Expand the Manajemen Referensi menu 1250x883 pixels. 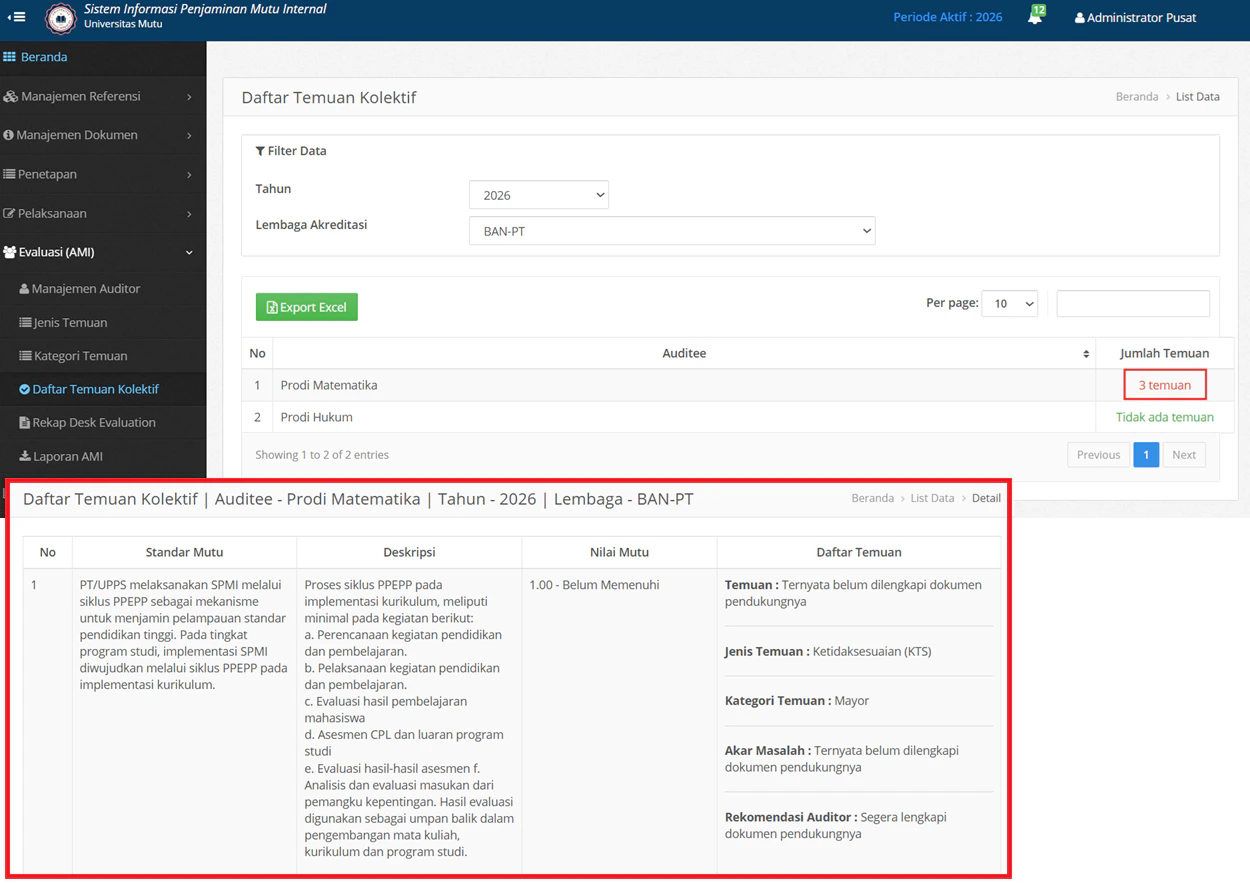click(x=103, y=96)
